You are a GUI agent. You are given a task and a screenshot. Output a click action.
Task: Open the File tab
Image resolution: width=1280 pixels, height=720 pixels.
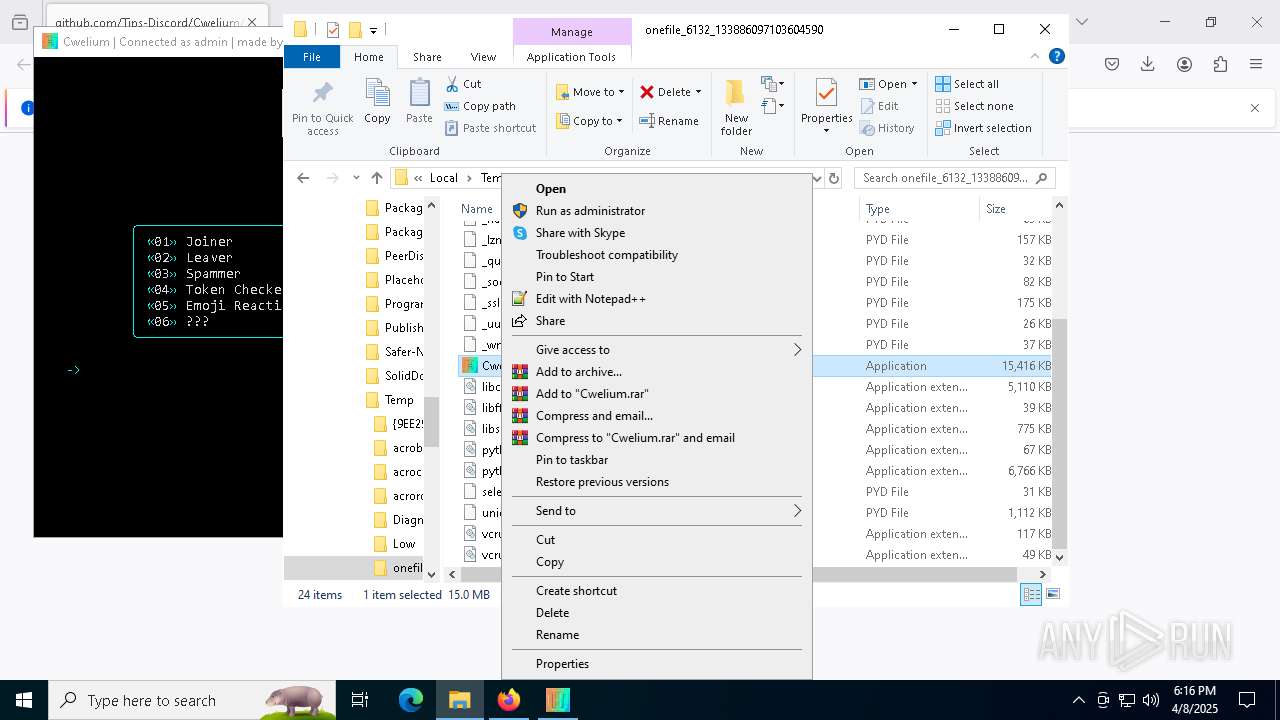pos(312,57)
